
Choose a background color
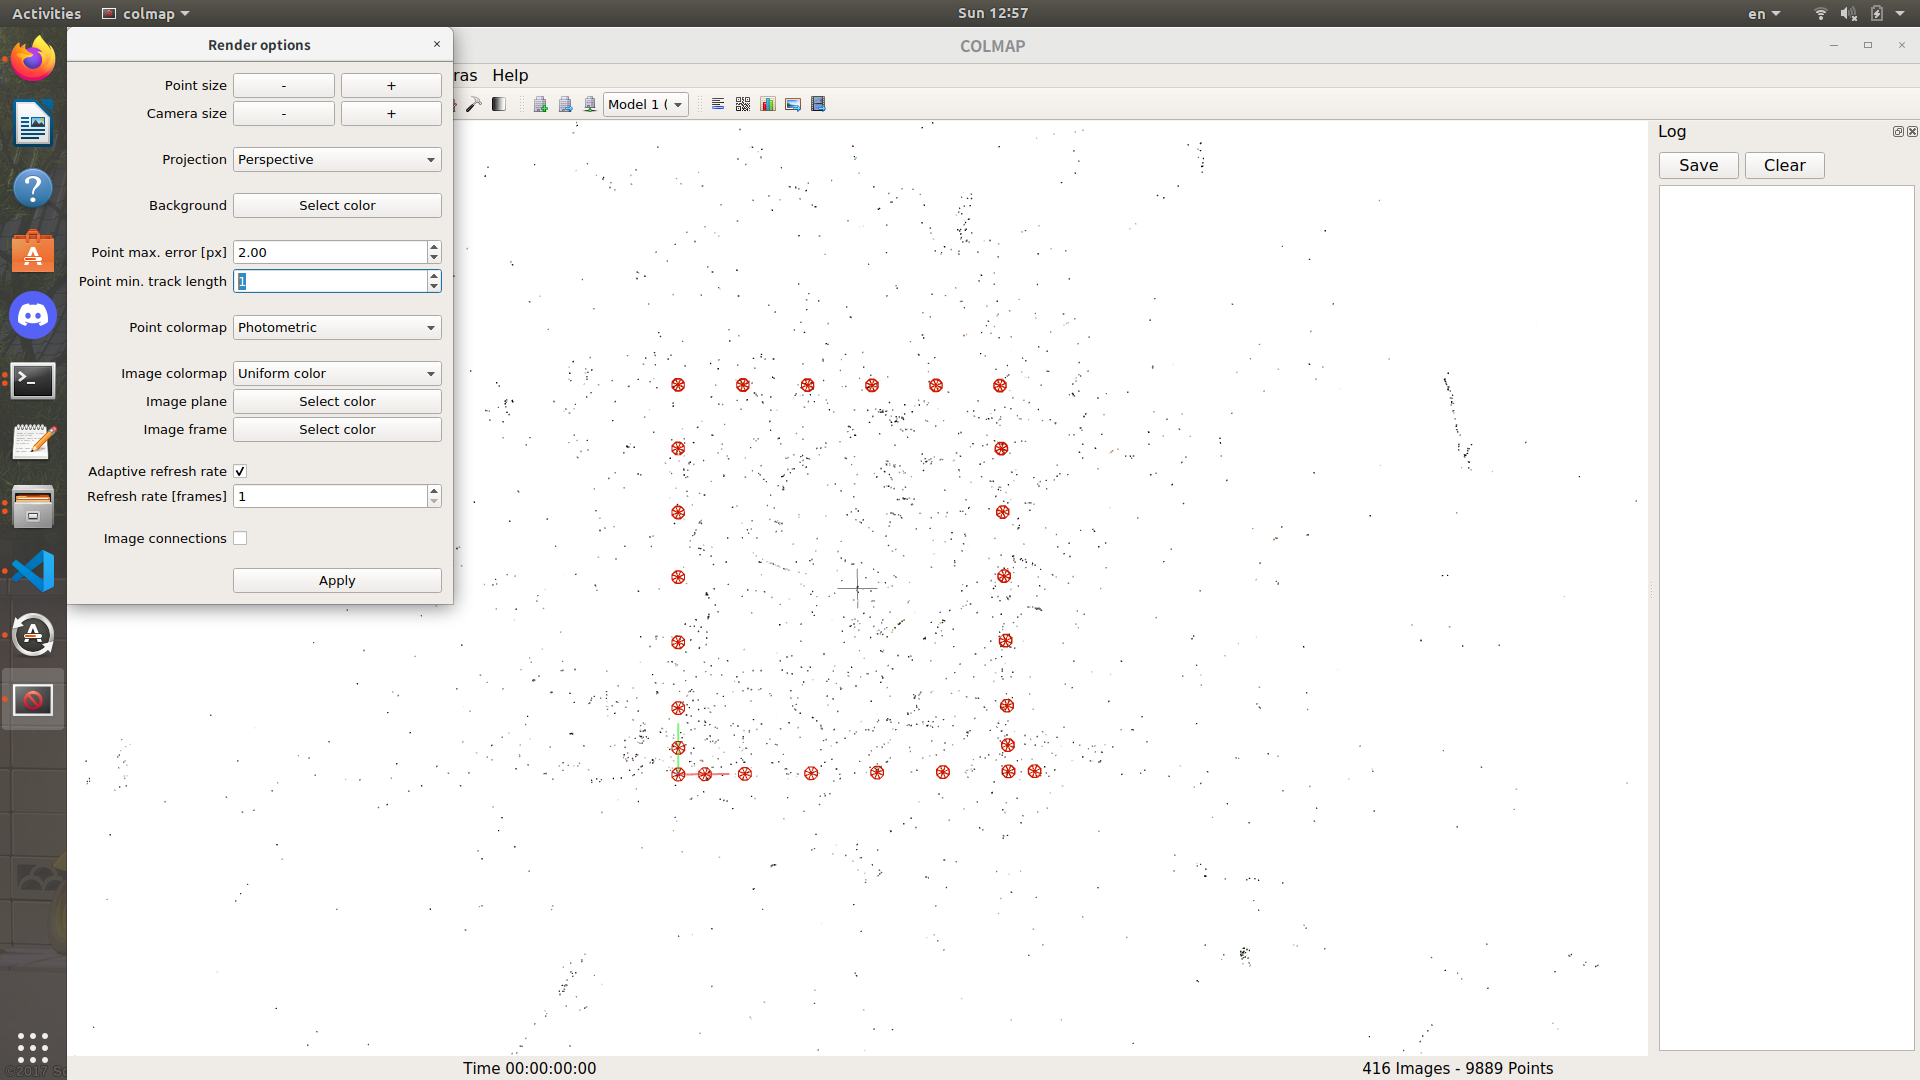[x=336, y=205]
